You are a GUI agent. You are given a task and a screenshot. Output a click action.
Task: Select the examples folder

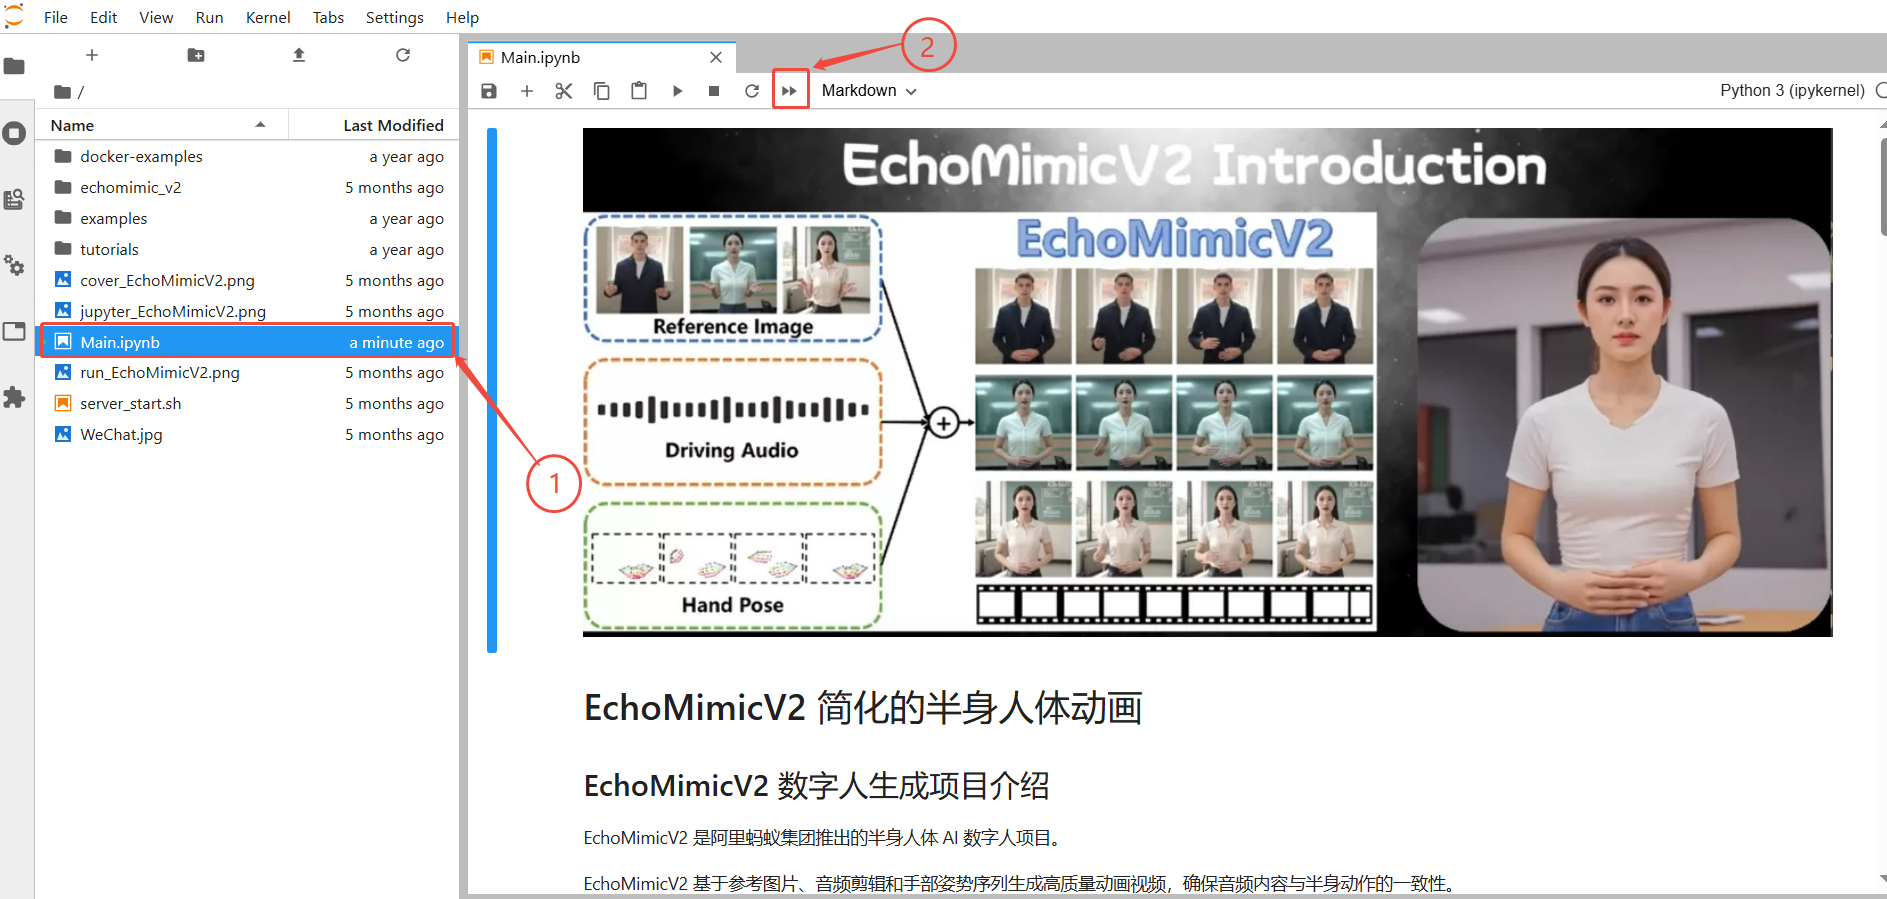pyautogui.click(x=248, y=219)
